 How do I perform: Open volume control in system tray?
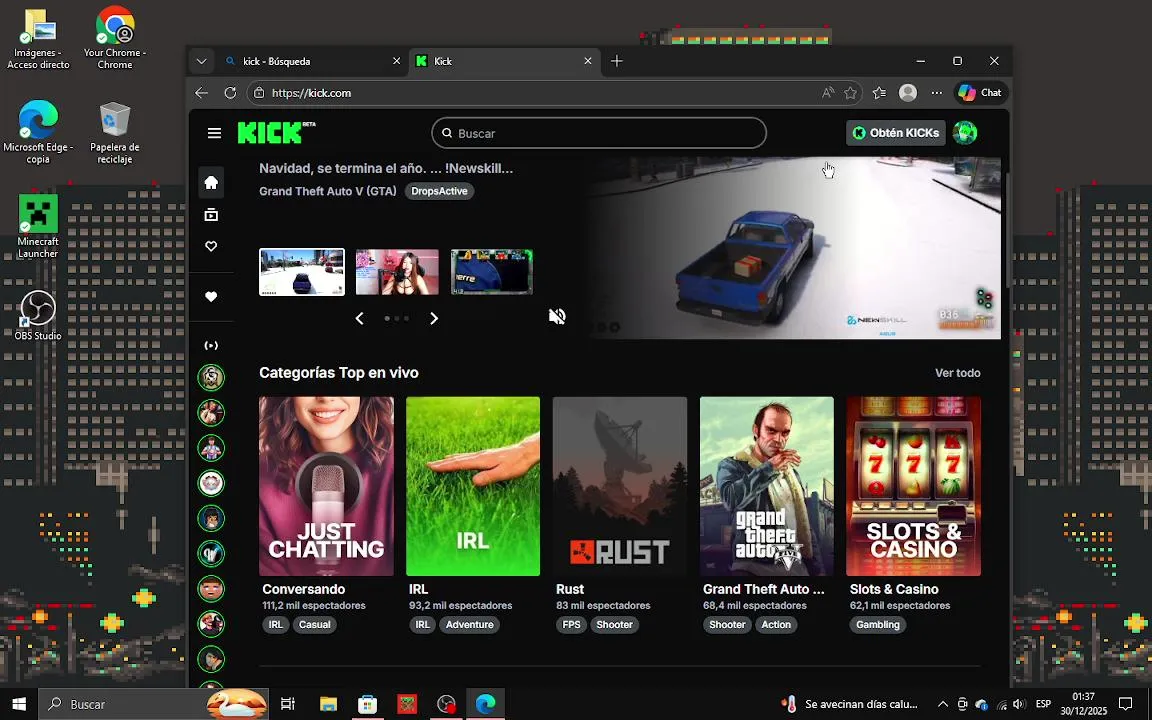[1018, 704]
